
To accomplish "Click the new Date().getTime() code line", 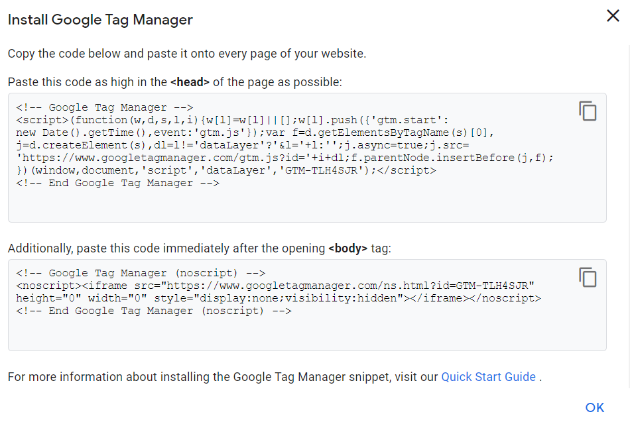I will click(255, 133).
